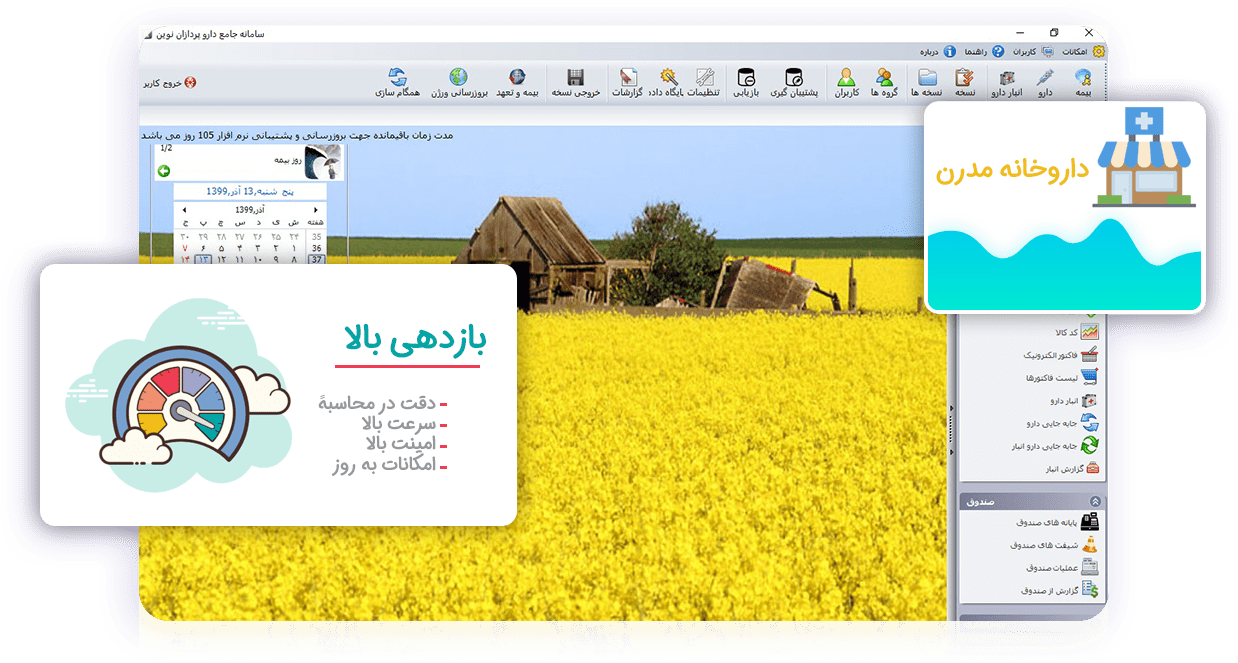This screenshot has height=663, width=1238.
Task: Open the آذر 1399 month dropdown
Action: click(250, 210)
